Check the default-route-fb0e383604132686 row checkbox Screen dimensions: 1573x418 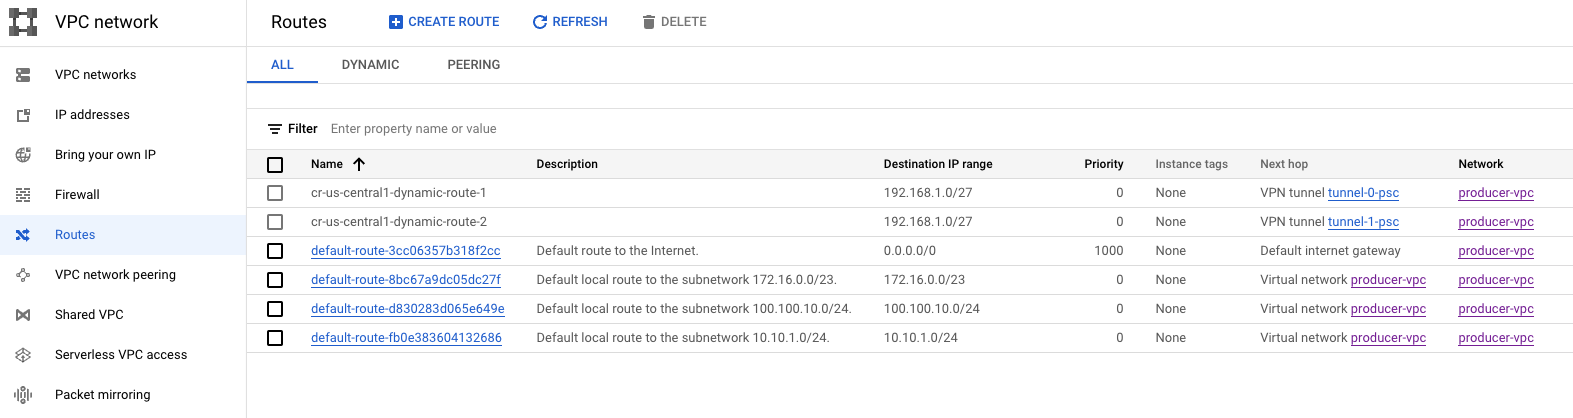click(x=275, y=338)
